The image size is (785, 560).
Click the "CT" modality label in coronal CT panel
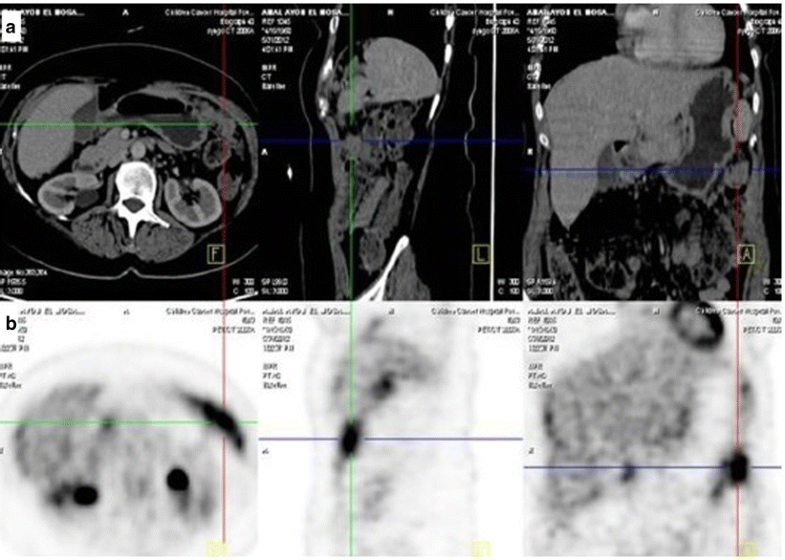click(531, 77)
